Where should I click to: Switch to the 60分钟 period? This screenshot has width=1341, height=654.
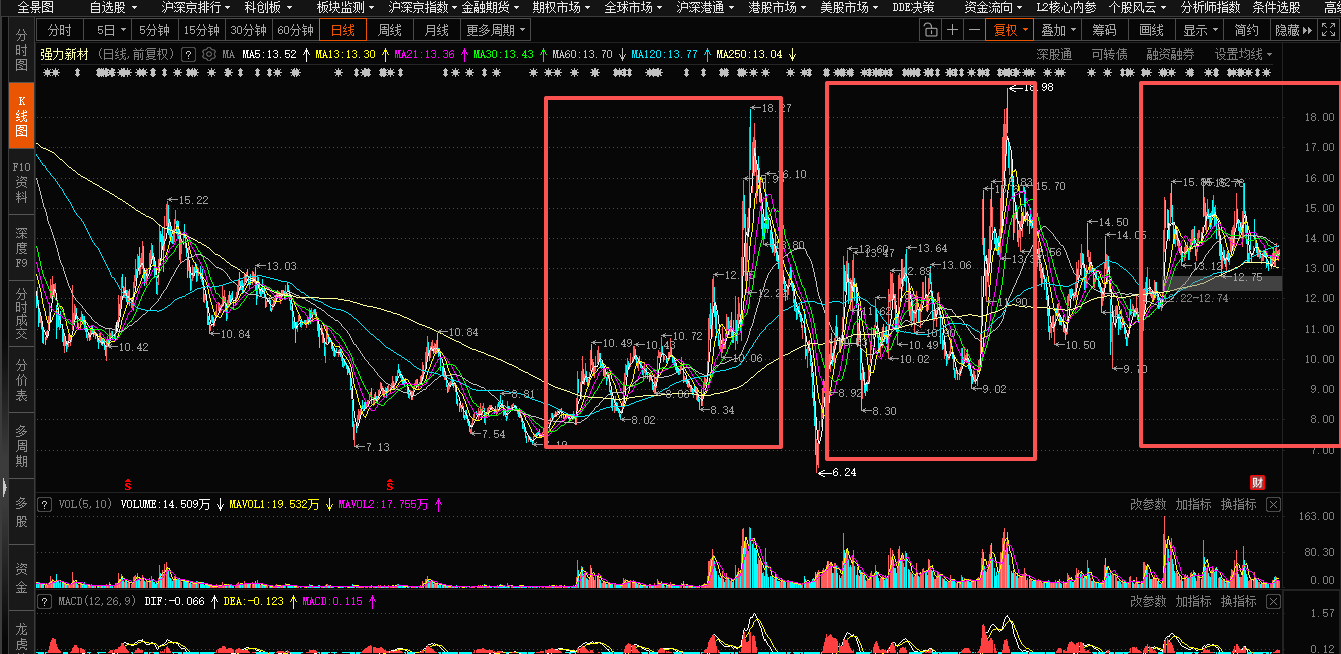tap(295, 30)
